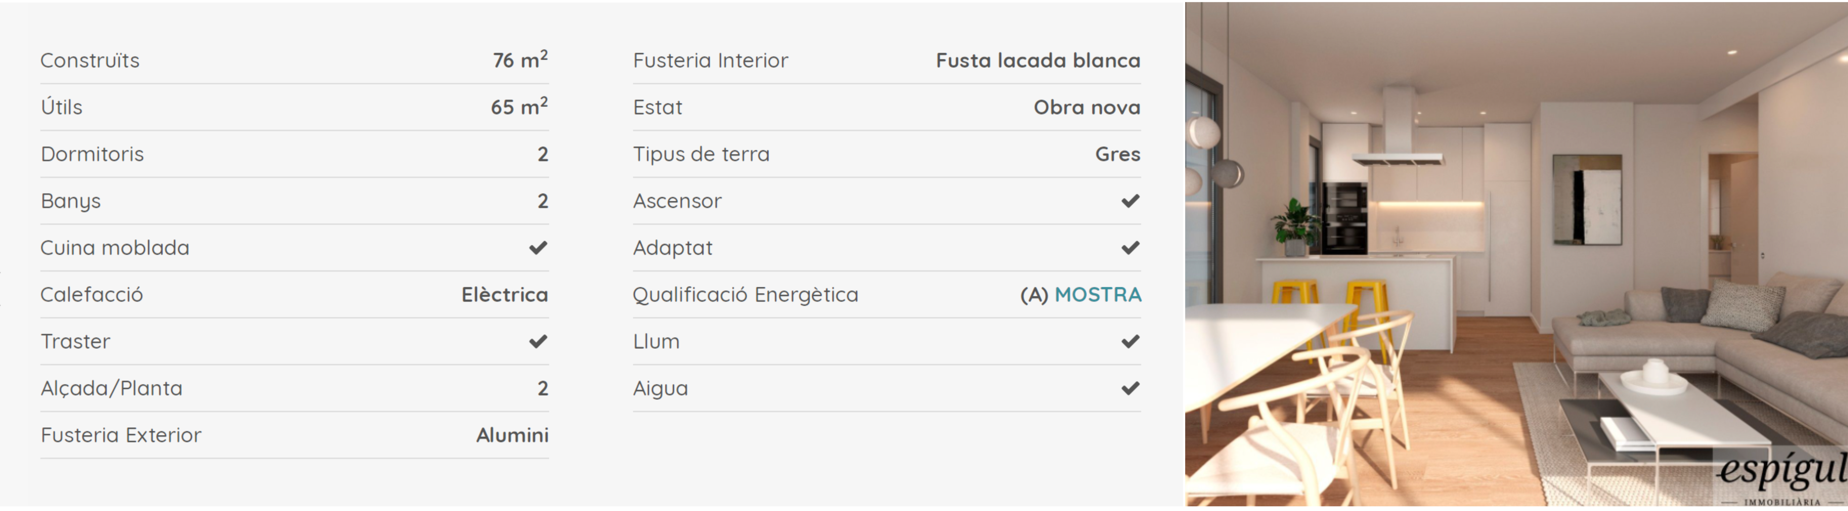Click the Alumini exterior joinery value
1848x511 pixels.
coord(512,435)
